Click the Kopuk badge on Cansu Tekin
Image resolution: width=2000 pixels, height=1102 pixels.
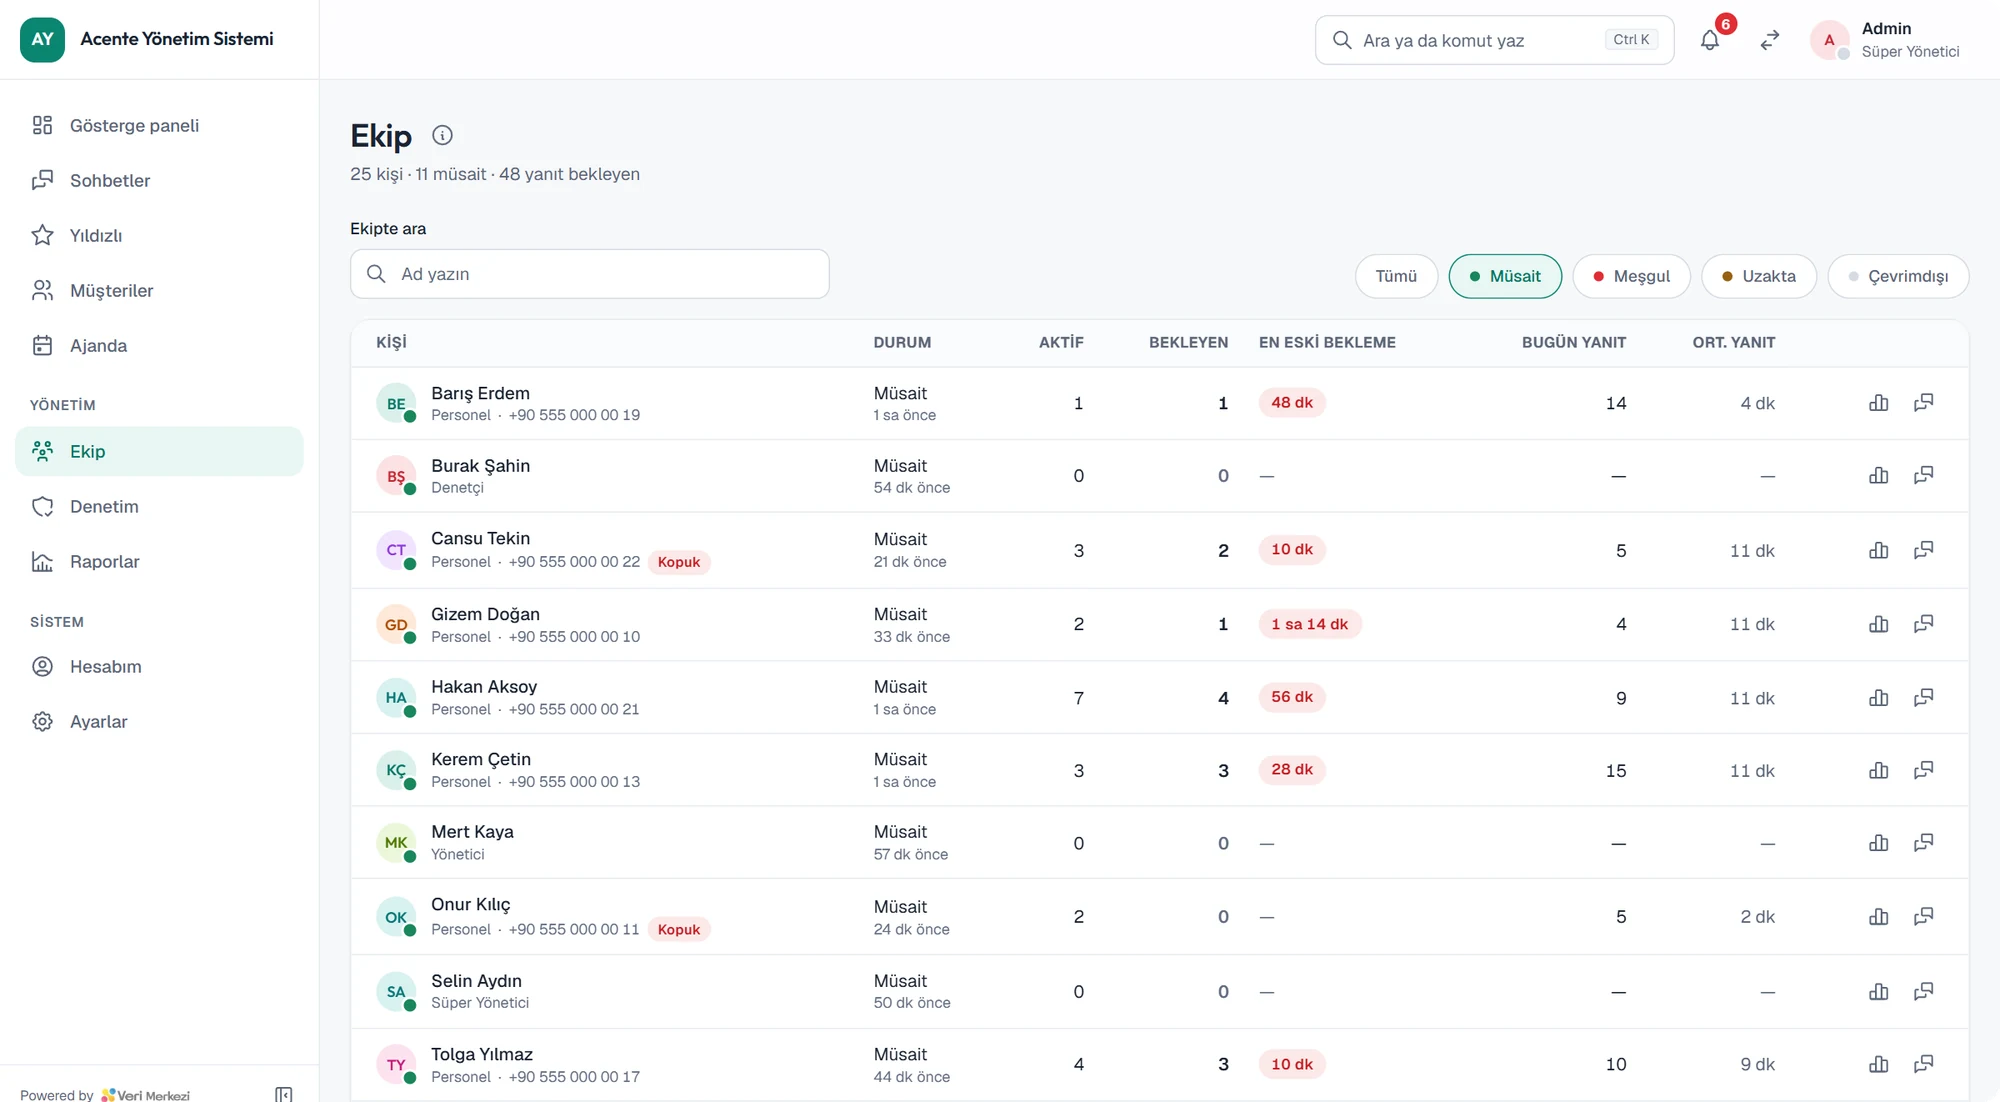pyautogui.click(x=679, y=562)
